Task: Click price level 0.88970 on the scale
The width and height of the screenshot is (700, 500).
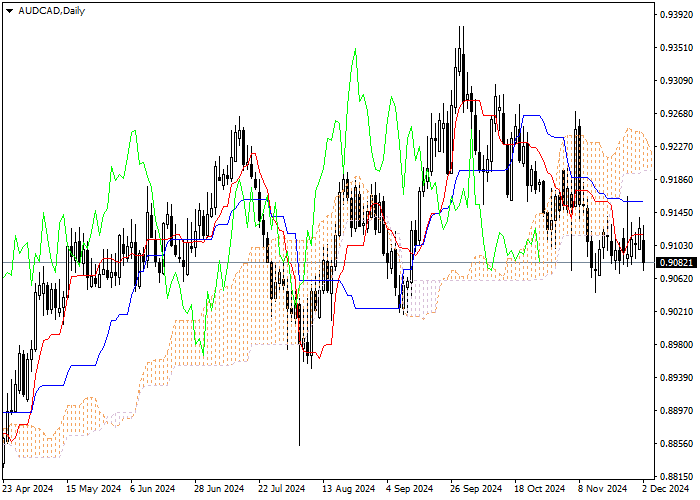Action: click(x=677, y=410)
